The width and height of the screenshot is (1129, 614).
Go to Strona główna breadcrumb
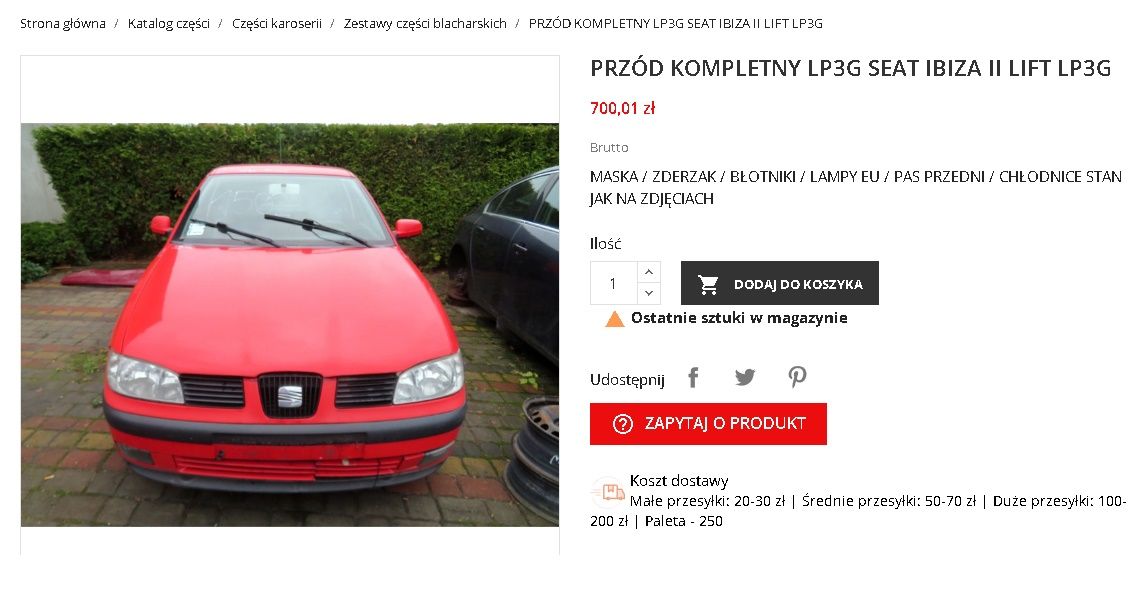point(63,24)
